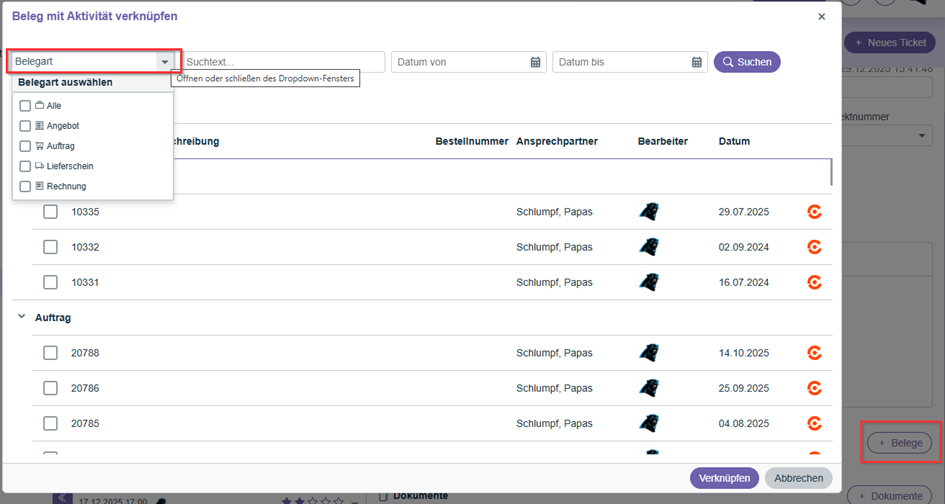Click the Verknüpfen button
This screenshot has width=945, height=504.
coord(724,478)
